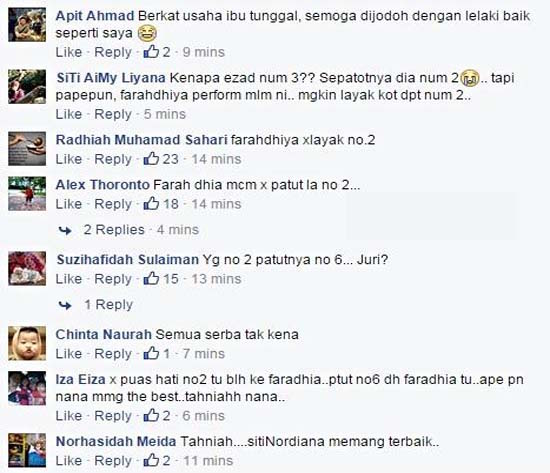The height and width of the screenshot is (473, 550).
Task: Click thumbs-up icon on Radhiah Muhamad Sahari's comment
Action: (x=151, y=159)
